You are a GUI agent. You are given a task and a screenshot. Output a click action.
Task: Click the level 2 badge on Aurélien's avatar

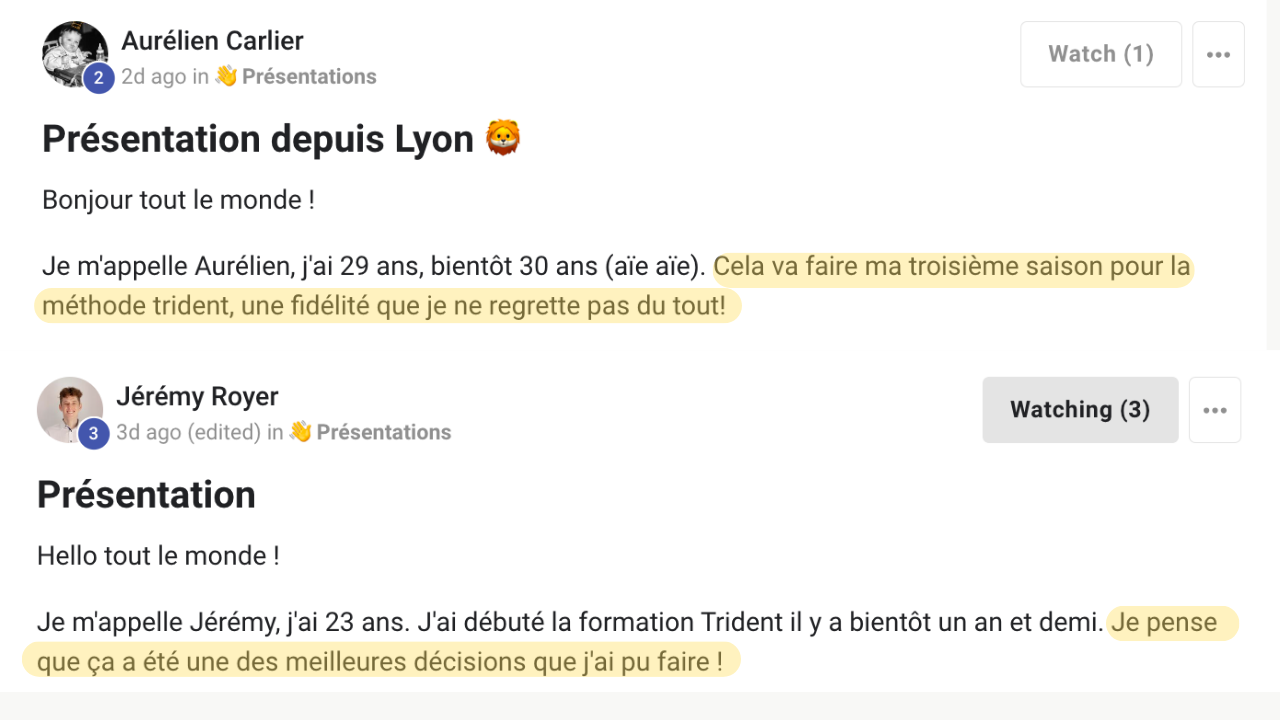pyautogui.click(x=99, y=78)
